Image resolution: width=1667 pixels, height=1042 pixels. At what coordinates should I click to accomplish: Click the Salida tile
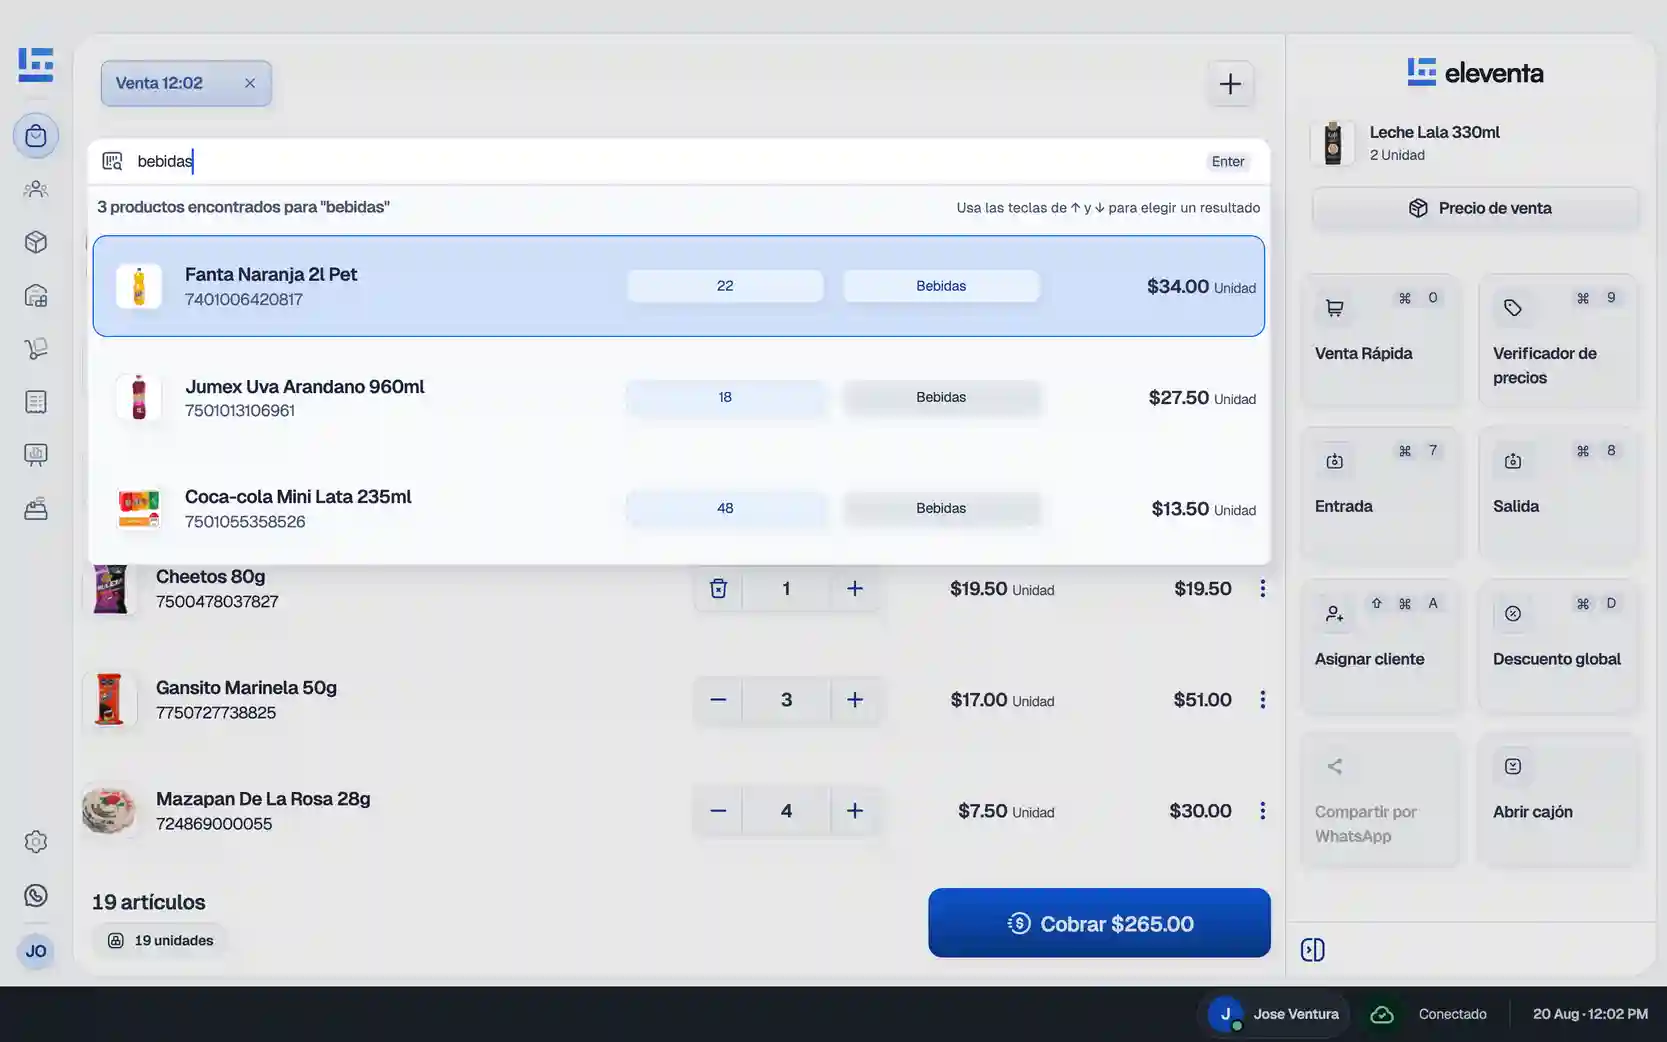pyautogui.click(x=1558, y=493)
